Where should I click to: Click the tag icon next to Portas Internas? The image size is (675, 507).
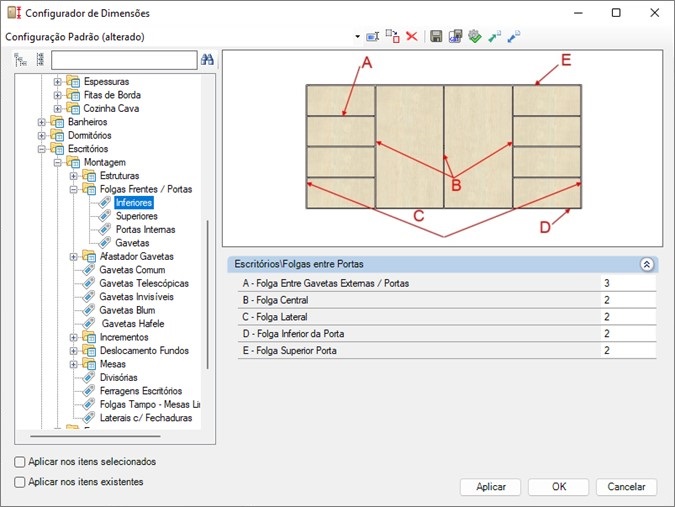105,229
